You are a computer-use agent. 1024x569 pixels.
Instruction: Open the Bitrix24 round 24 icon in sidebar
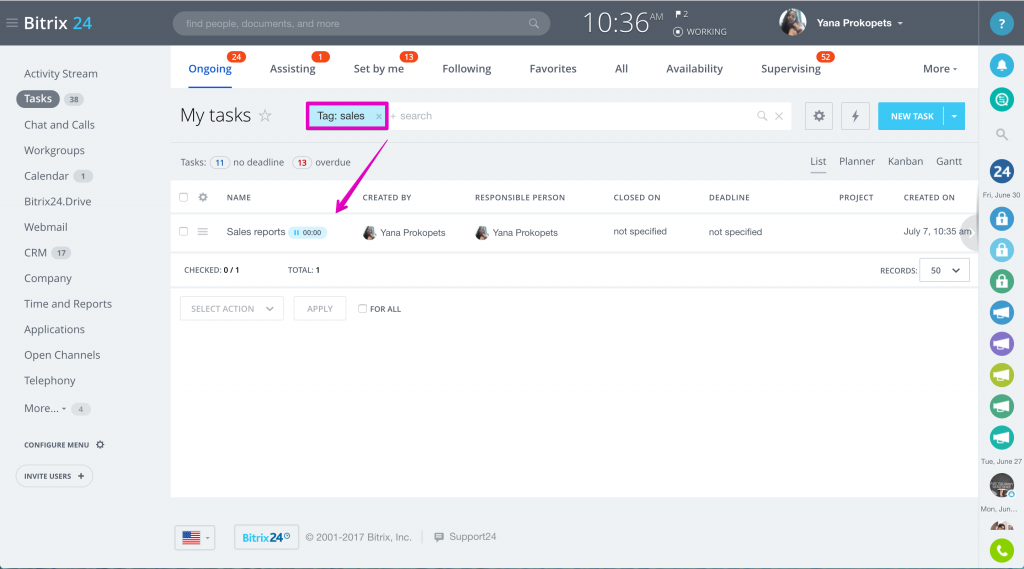(x=1001, y=172)
